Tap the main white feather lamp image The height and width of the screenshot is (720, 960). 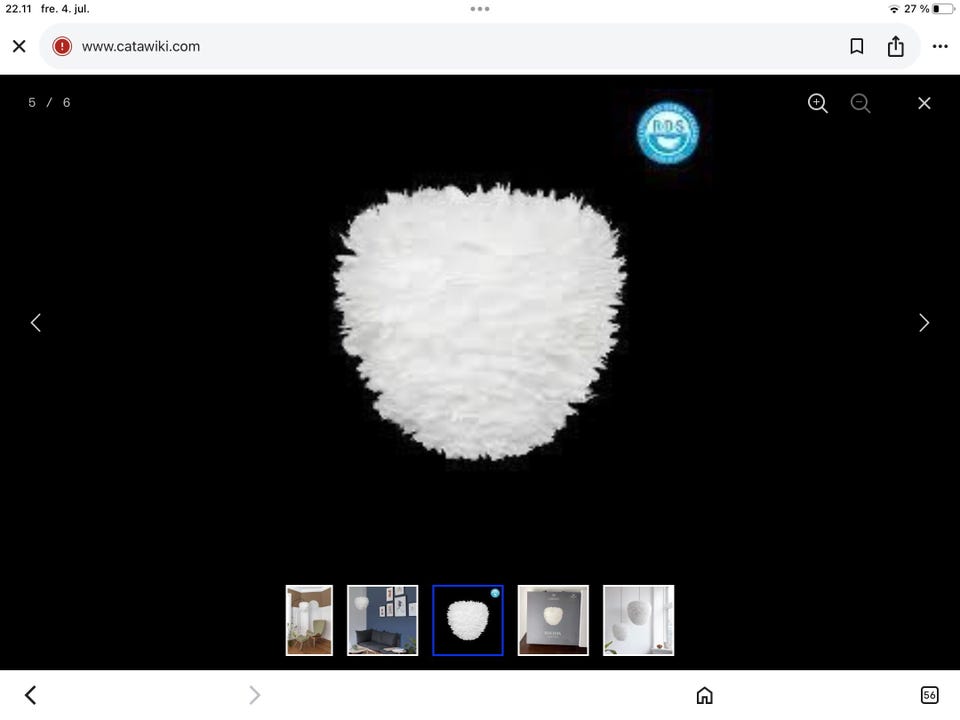click(479, 323)
